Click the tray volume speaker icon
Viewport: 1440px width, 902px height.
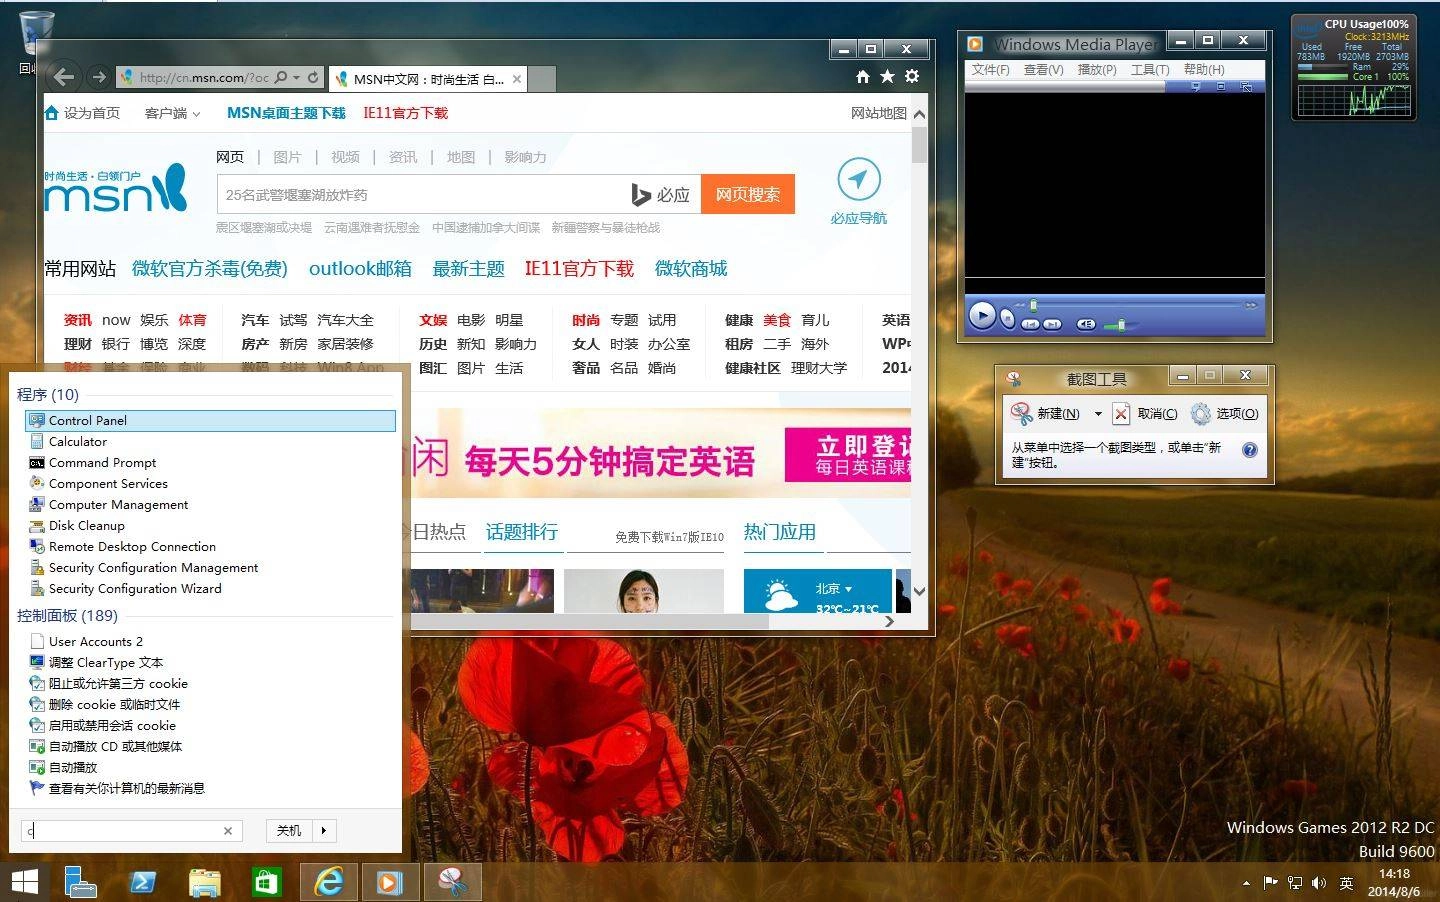pos(1319,882)
